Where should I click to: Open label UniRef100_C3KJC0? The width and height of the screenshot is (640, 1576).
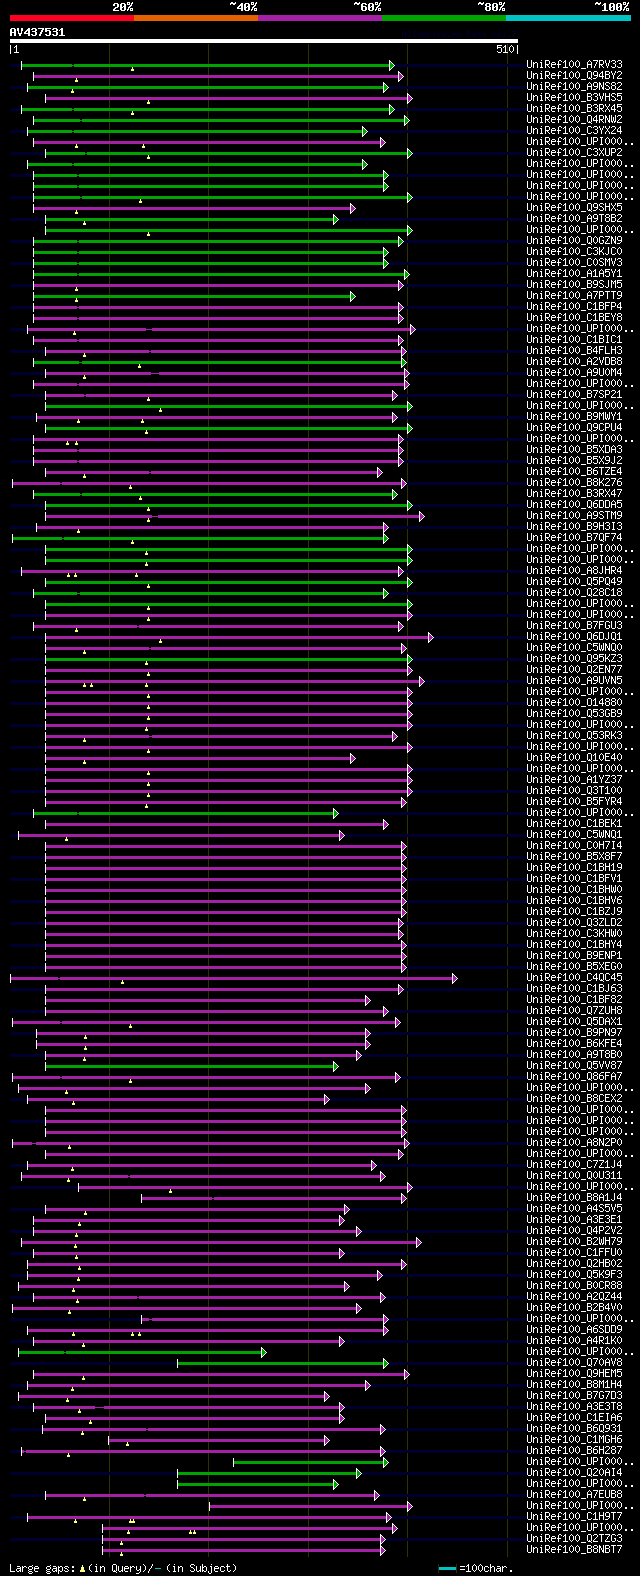click(574, 252)
